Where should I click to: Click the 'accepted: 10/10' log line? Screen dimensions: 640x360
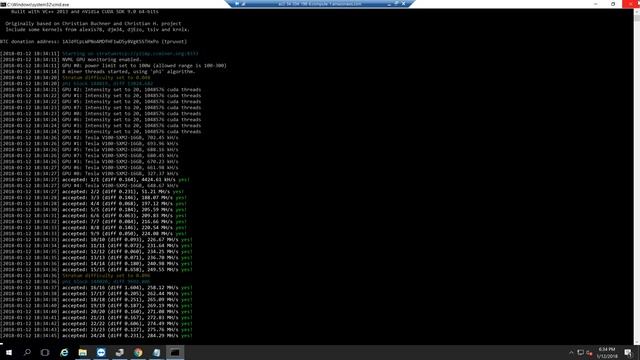[x=96, y=240]
